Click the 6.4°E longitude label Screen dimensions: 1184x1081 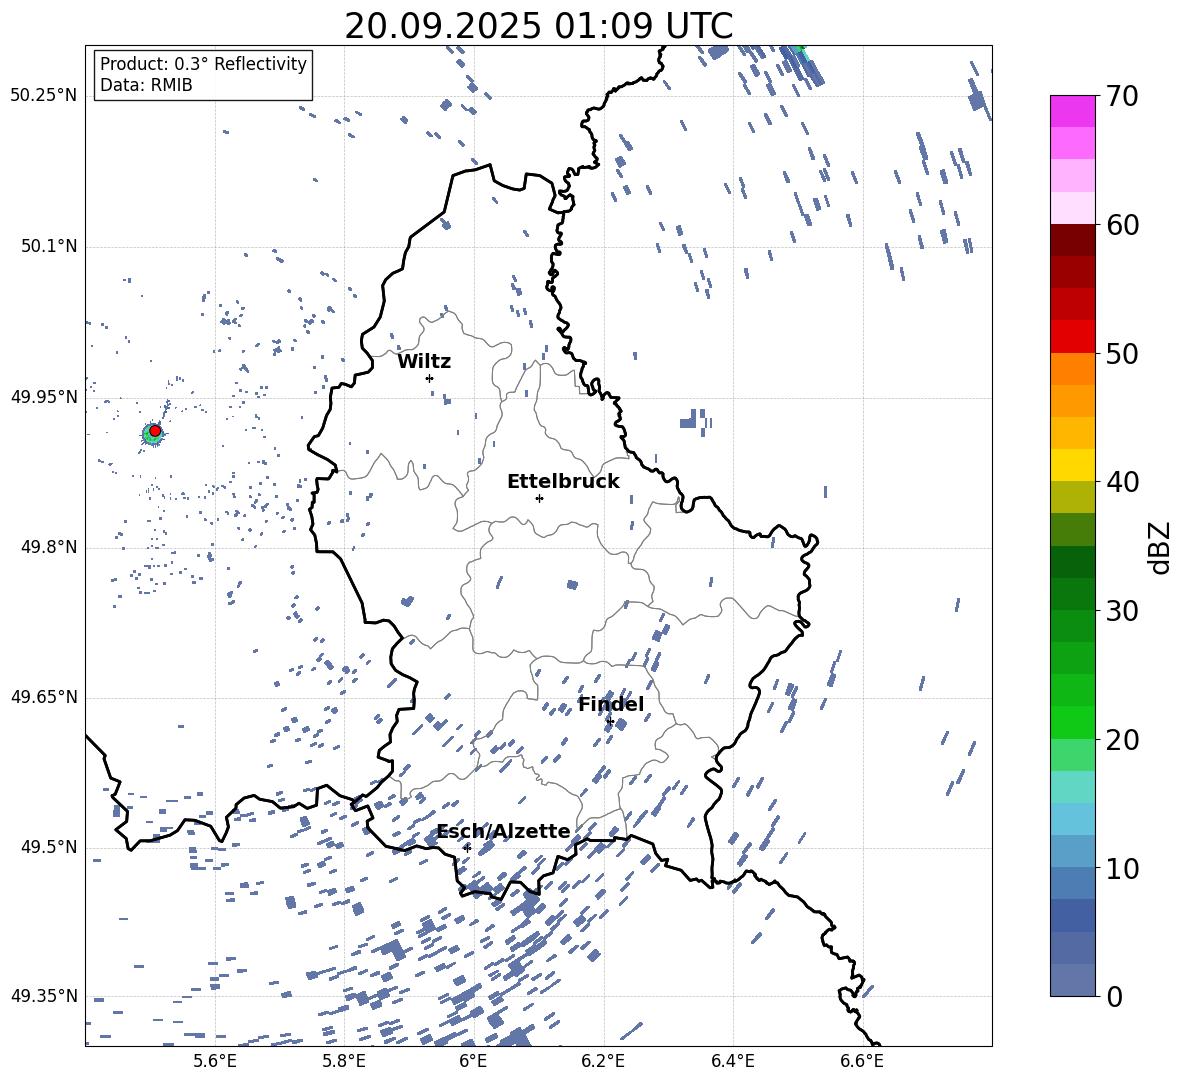732,1061
